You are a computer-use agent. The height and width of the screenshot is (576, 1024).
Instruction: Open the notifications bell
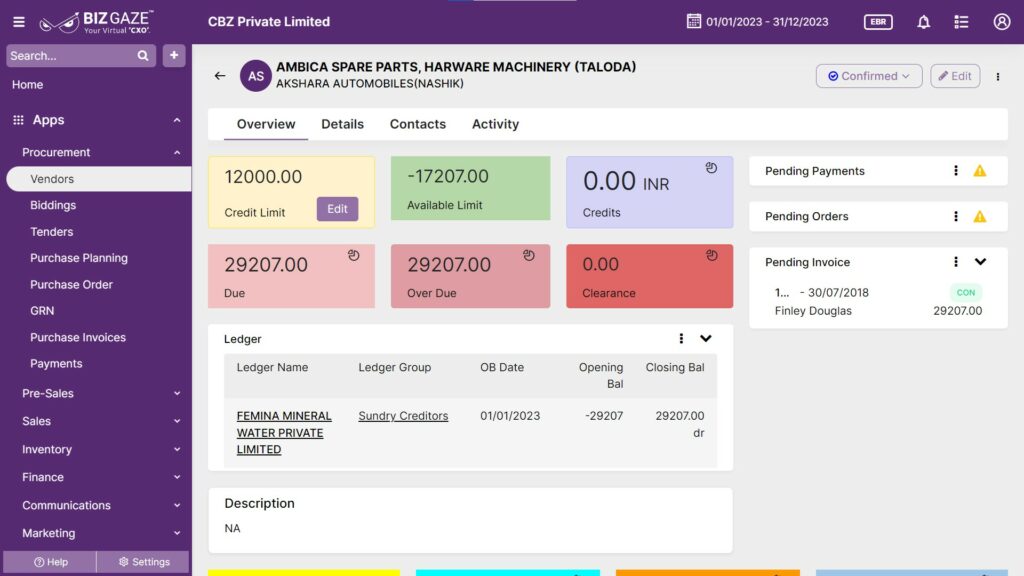[x=923, y=22]
